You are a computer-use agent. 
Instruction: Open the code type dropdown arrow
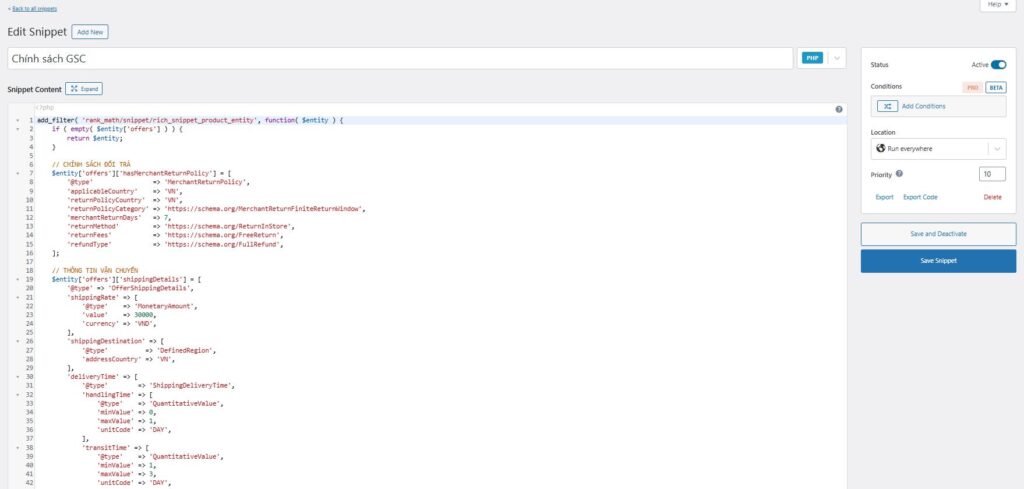pyautogui.click(x=837, y=59)
